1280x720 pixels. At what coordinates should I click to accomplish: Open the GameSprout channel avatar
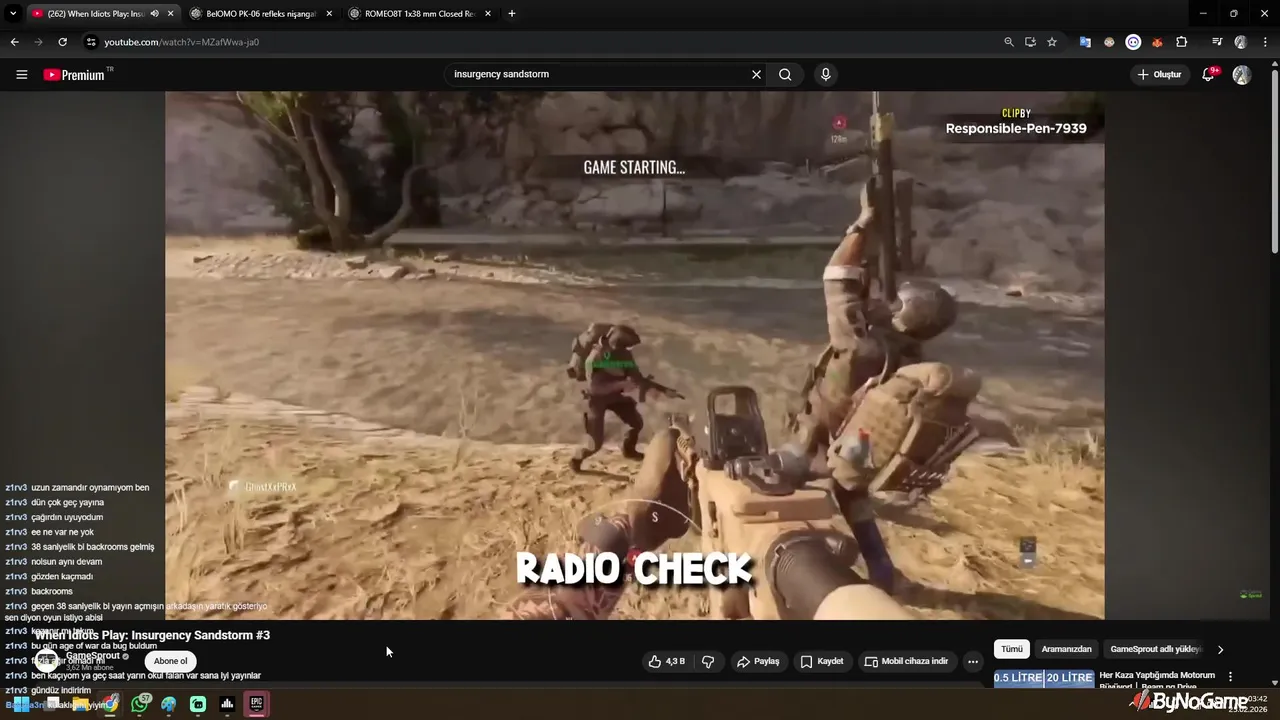(46, 660)
